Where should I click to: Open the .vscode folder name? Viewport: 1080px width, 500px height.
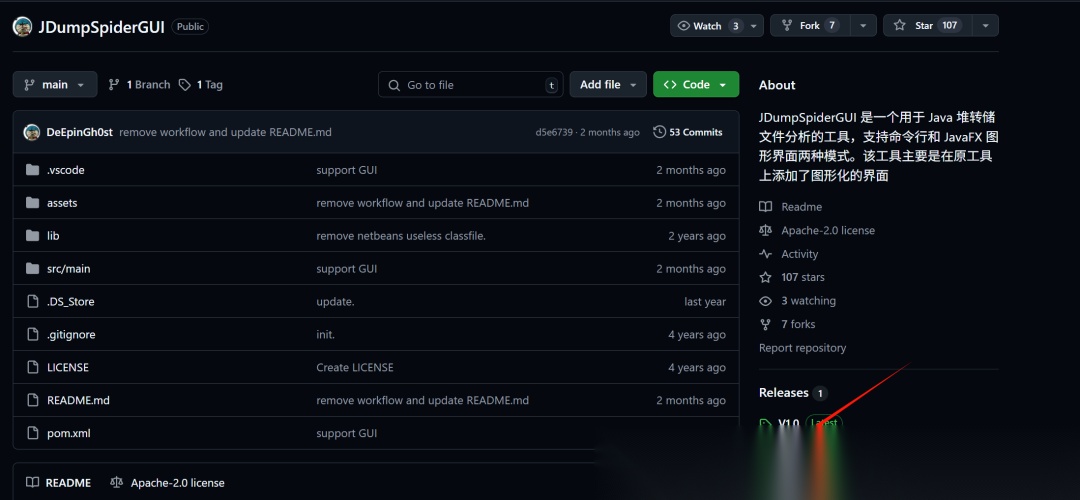65,170
